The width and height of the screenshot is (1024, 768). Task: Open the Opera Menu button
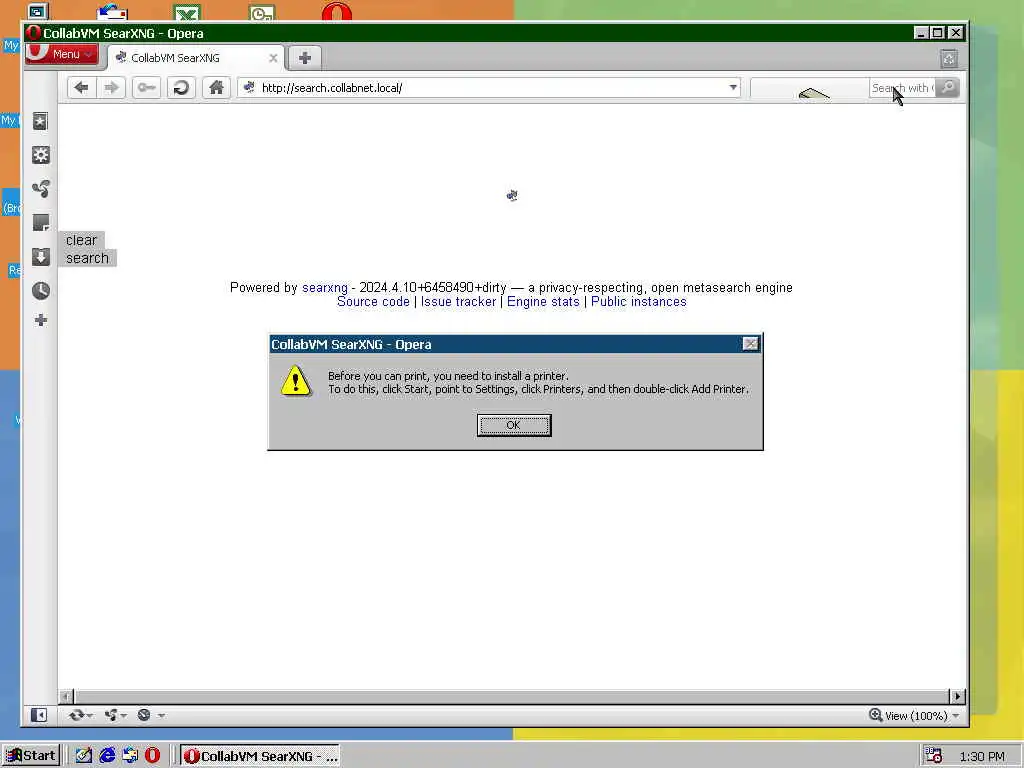[62, 54]
